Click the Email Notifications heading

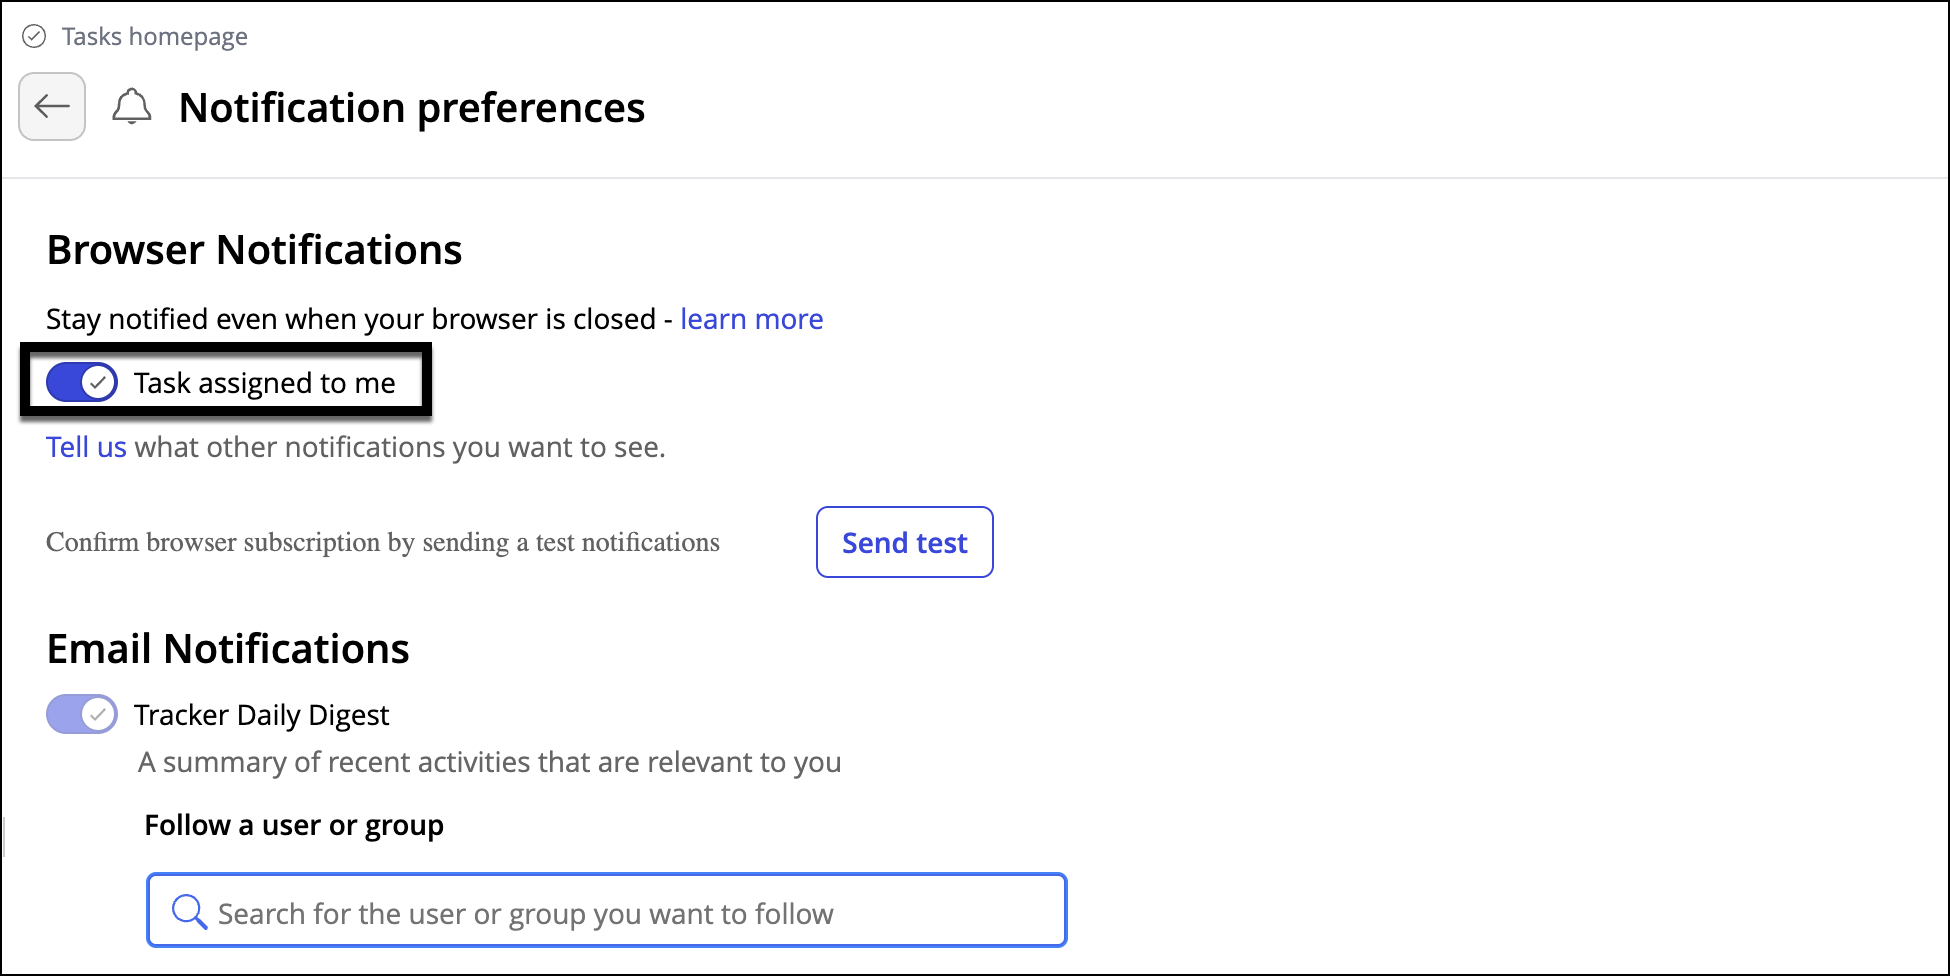coord(228,649)
